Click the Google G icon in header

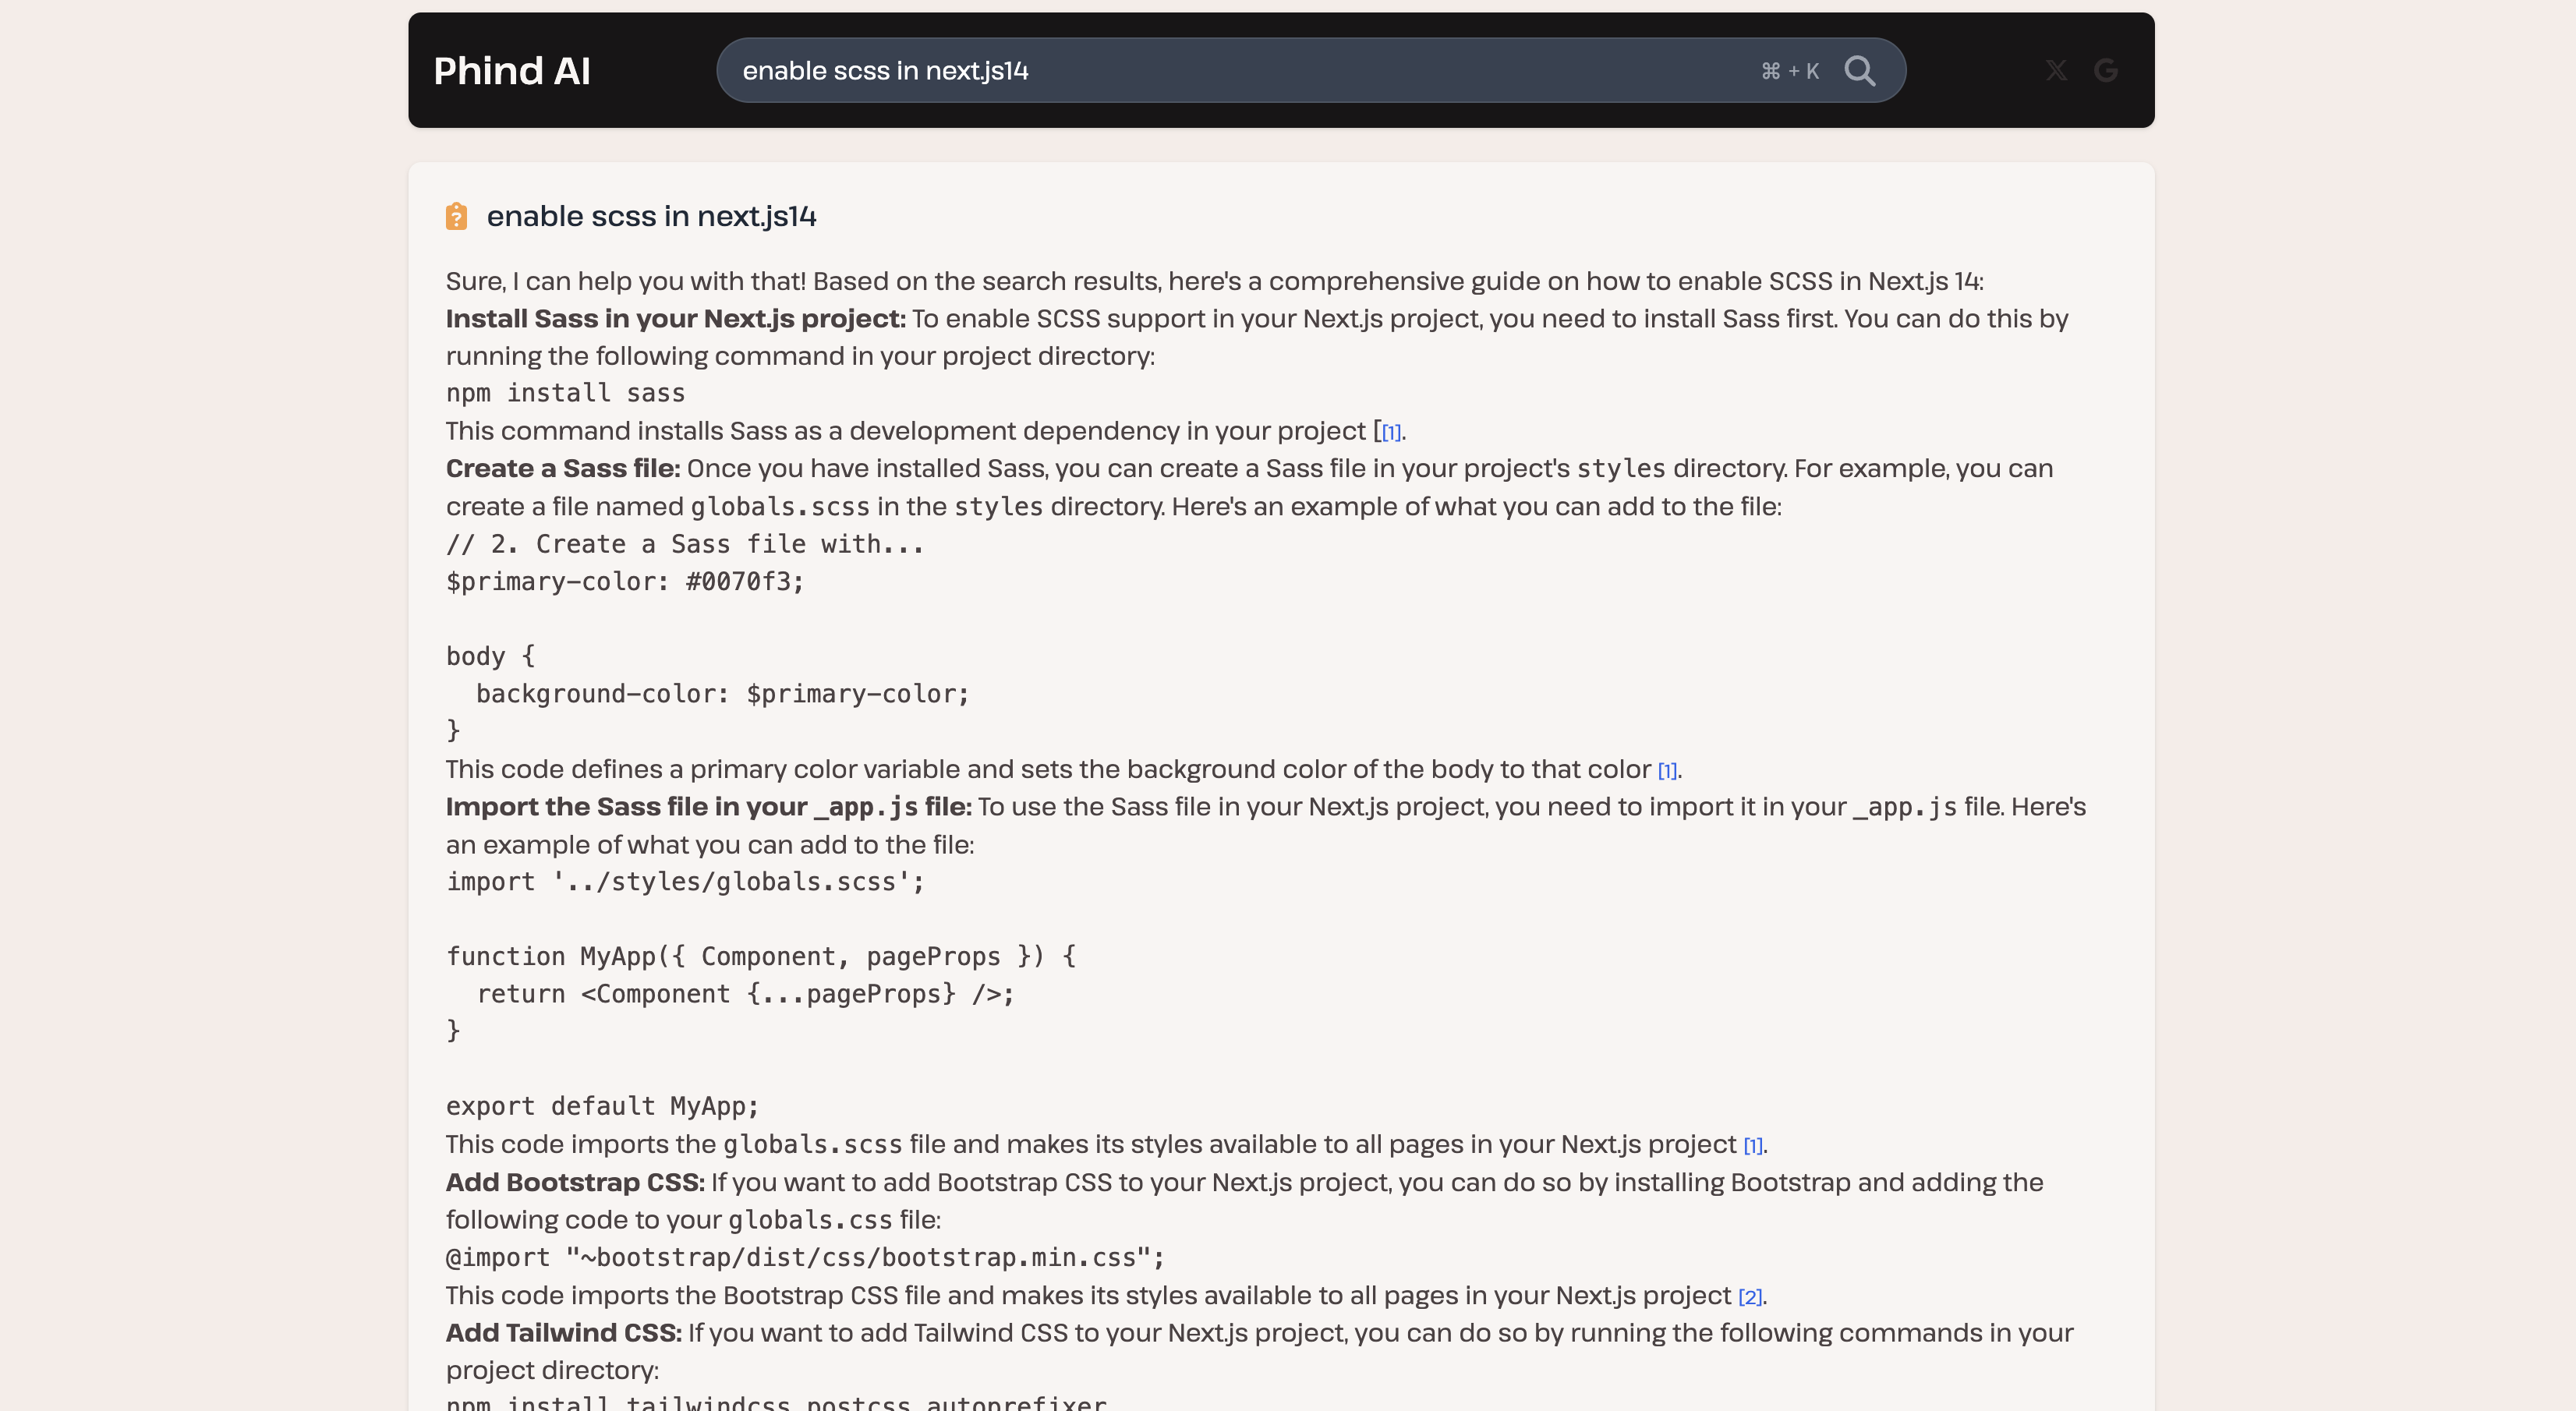pos(2106,71)
